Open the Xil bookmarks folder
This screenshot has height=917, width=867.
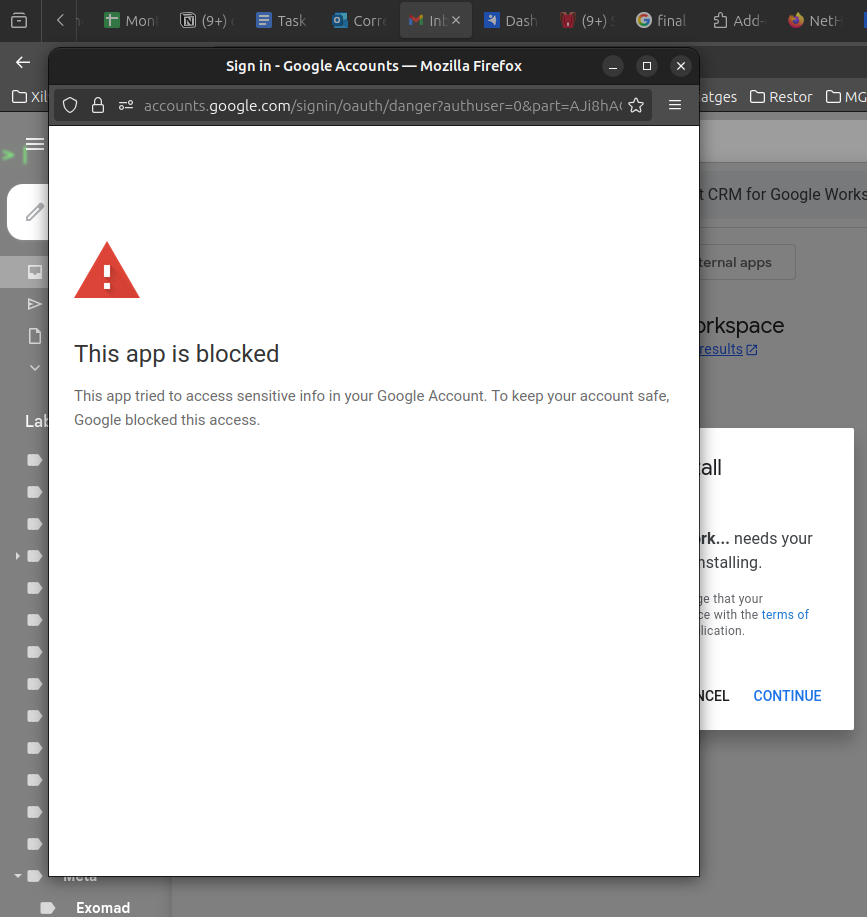click(29, 96)
